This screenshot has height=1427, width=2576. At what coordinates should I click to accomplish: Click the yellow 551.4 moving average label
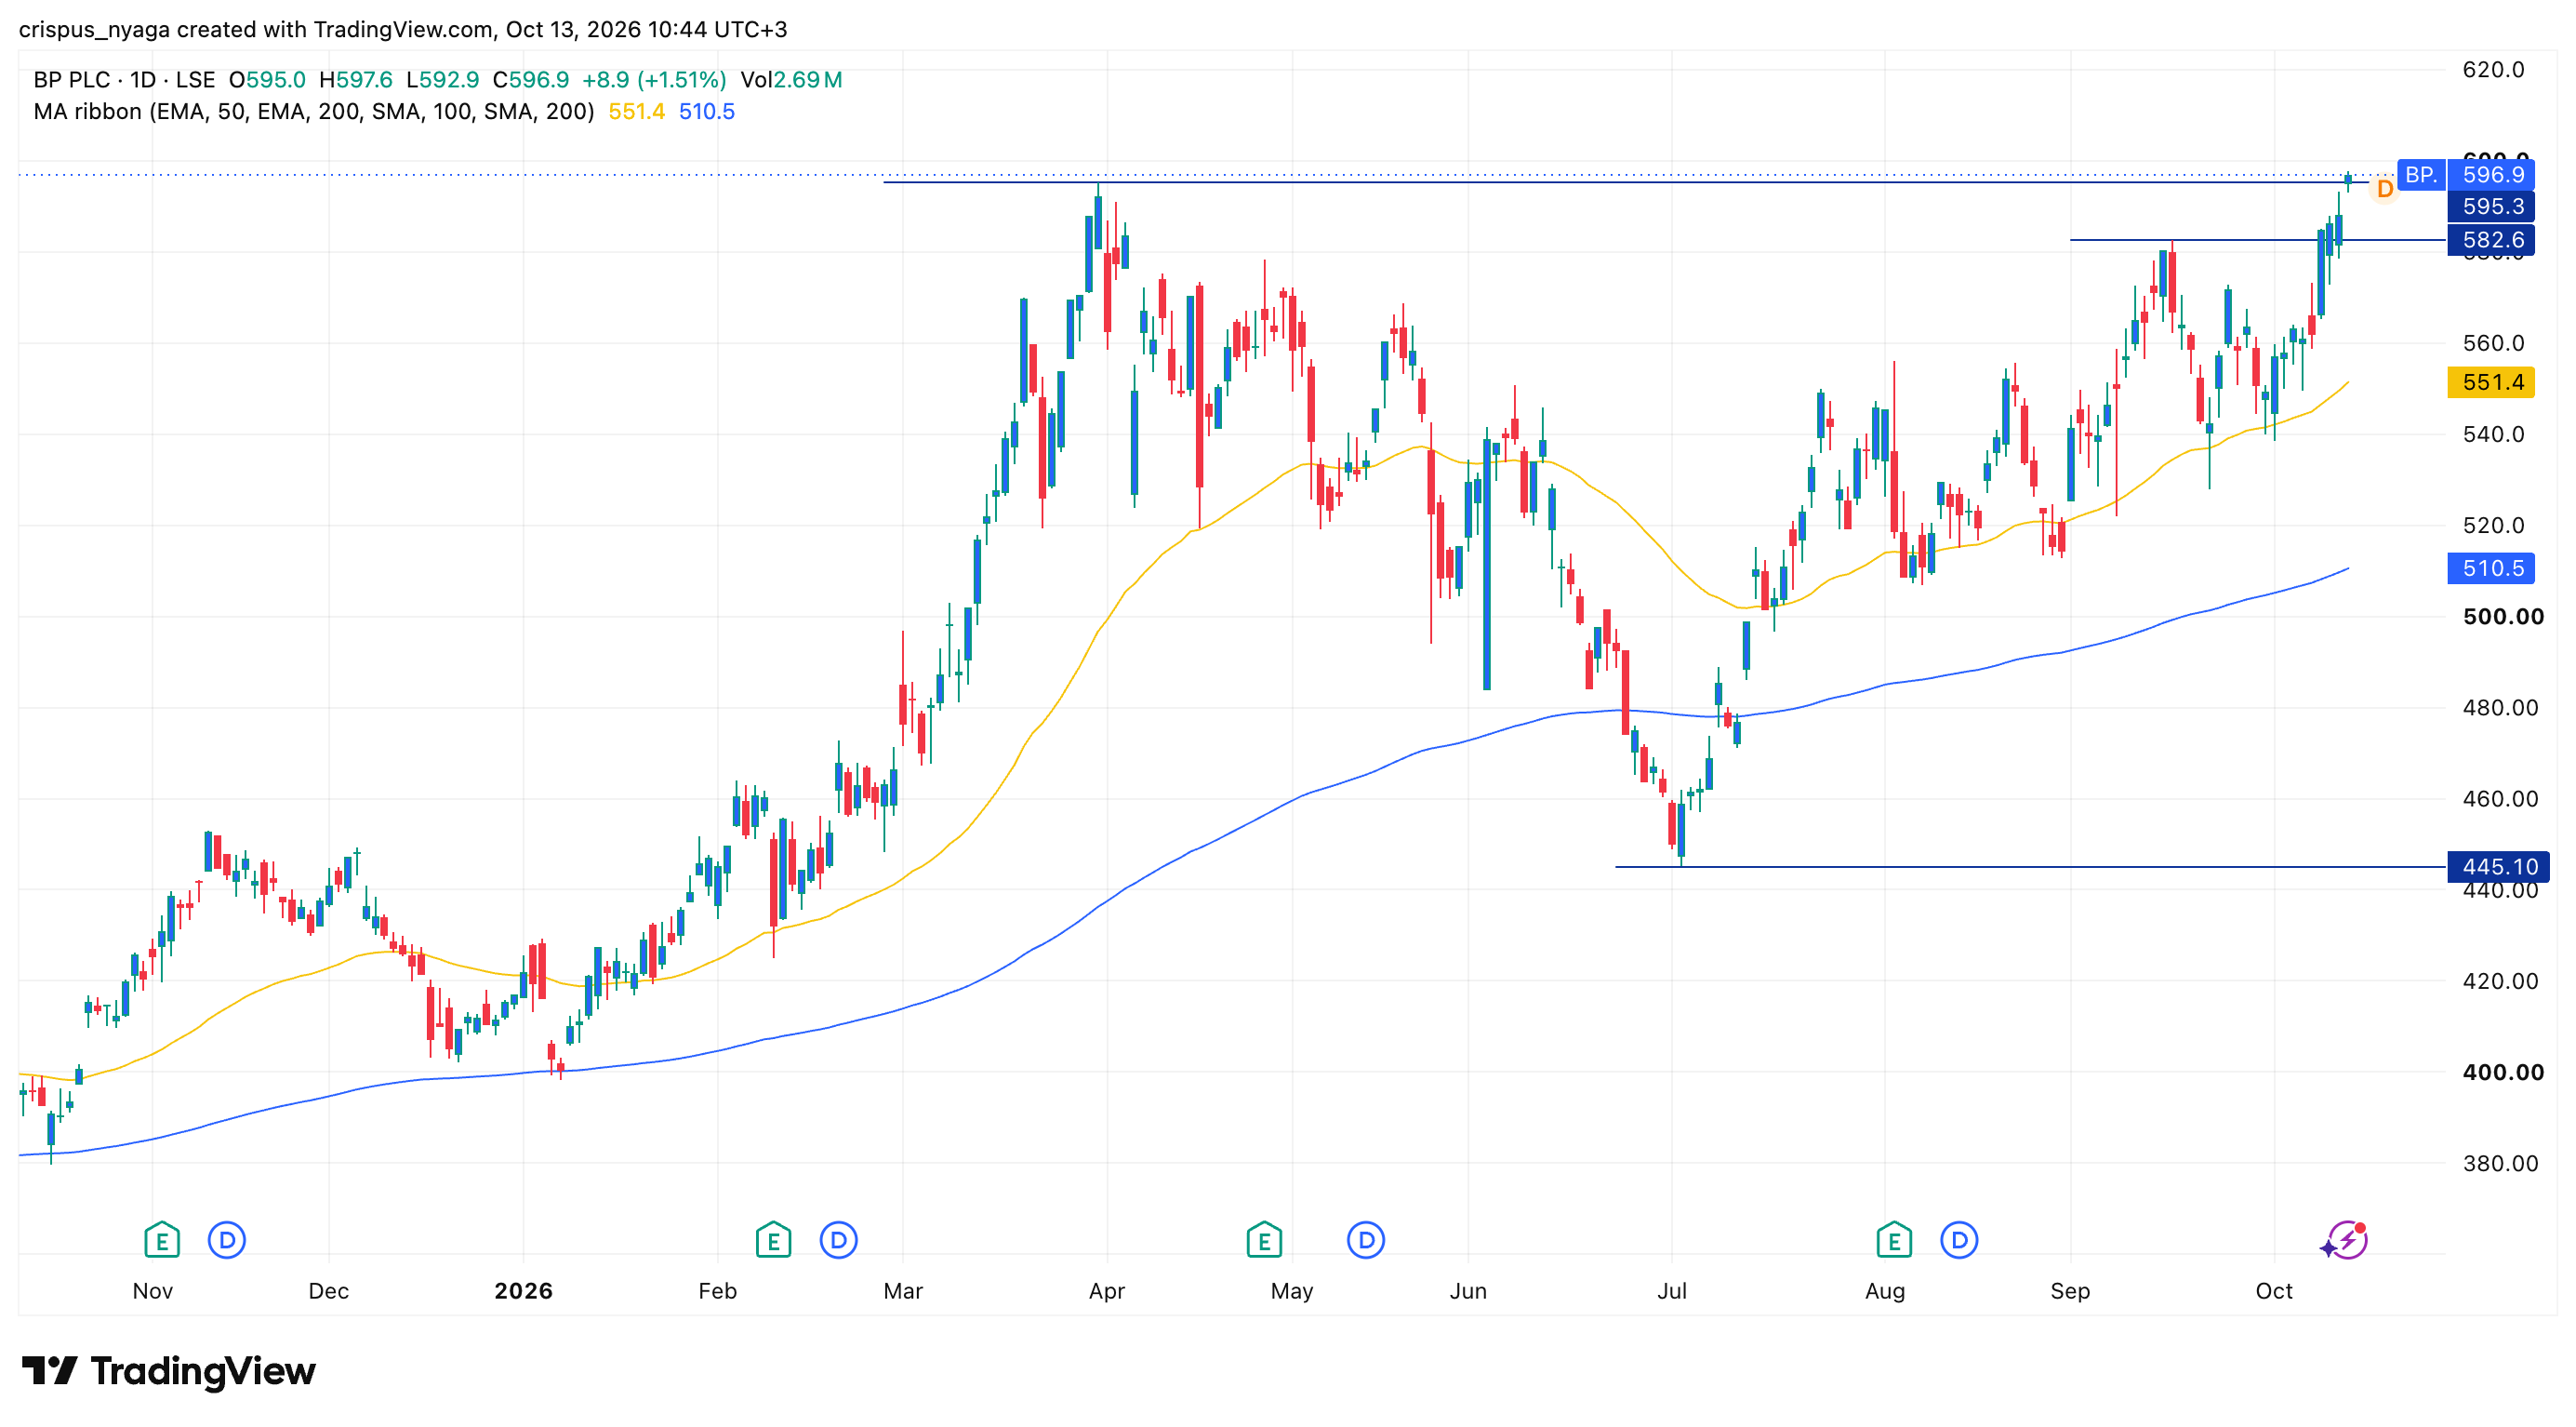point(2491,382)
